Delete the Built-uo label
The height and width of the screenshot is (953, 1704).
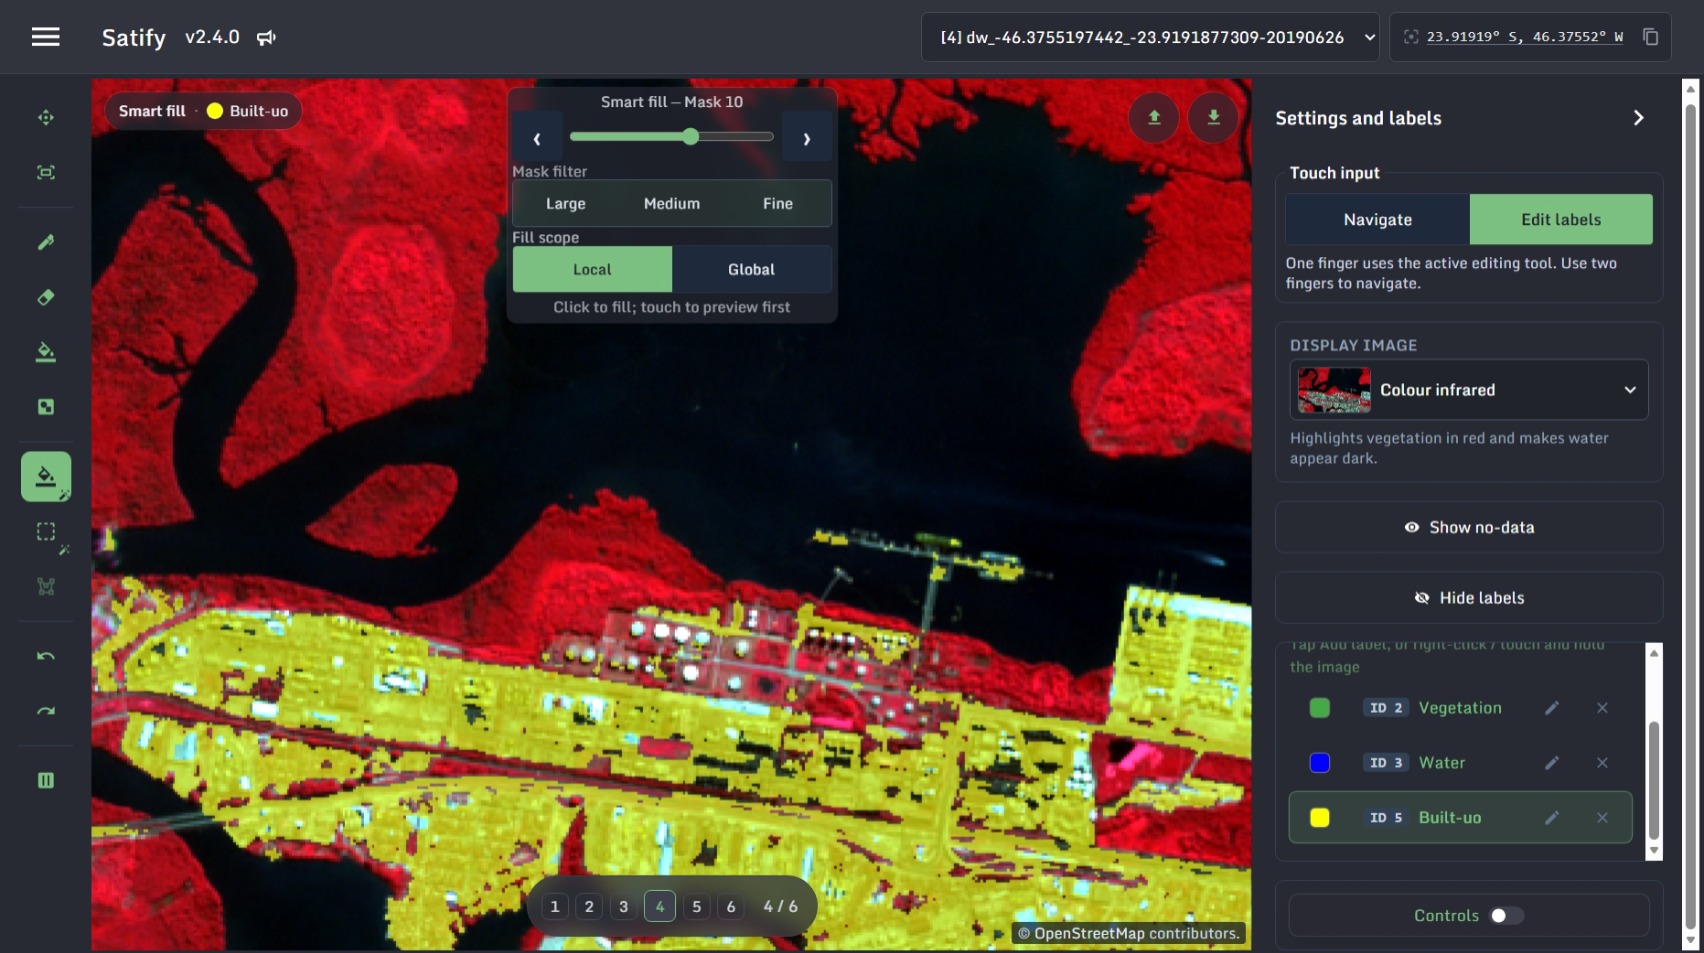click(x=1602, y=818)
